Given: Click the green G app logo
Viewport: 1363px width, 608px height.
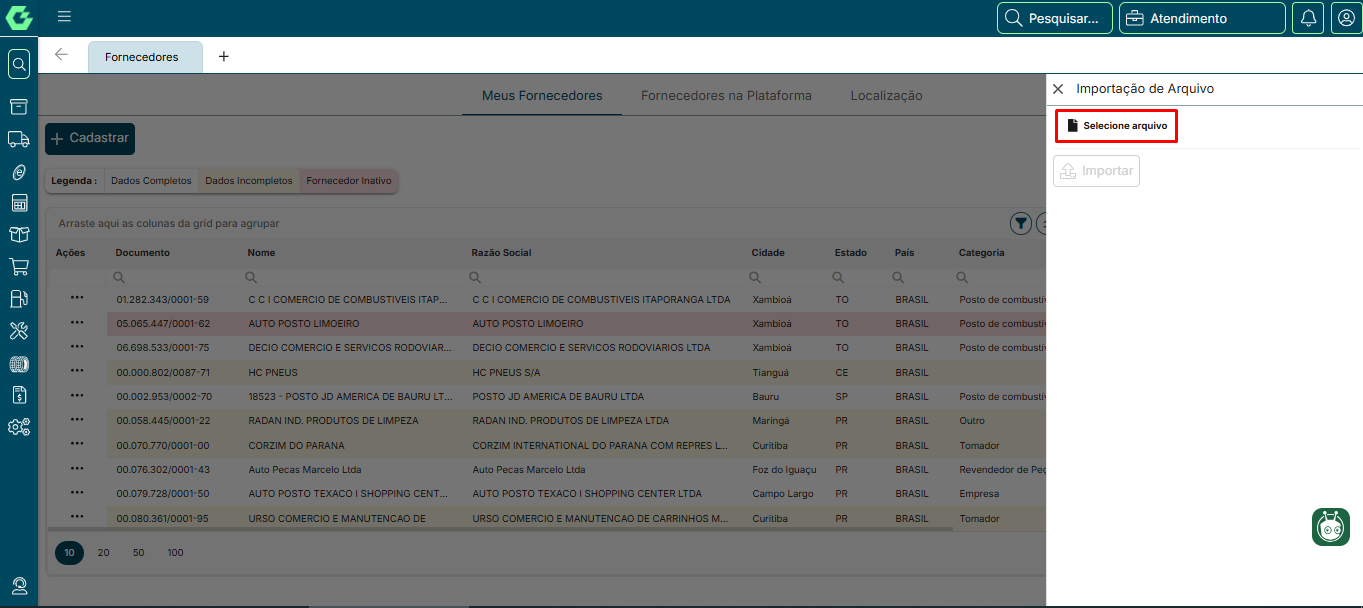Looking at the screenshot, I should (x=19, y=18).
